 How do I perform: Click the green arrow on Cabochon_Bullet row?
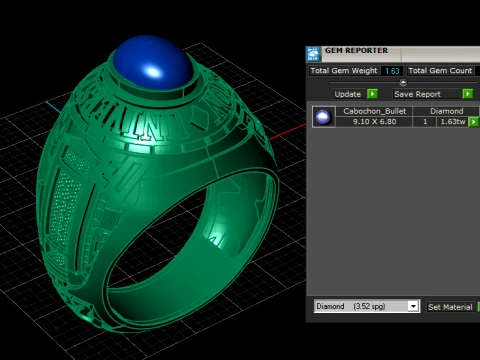[474, 122]
